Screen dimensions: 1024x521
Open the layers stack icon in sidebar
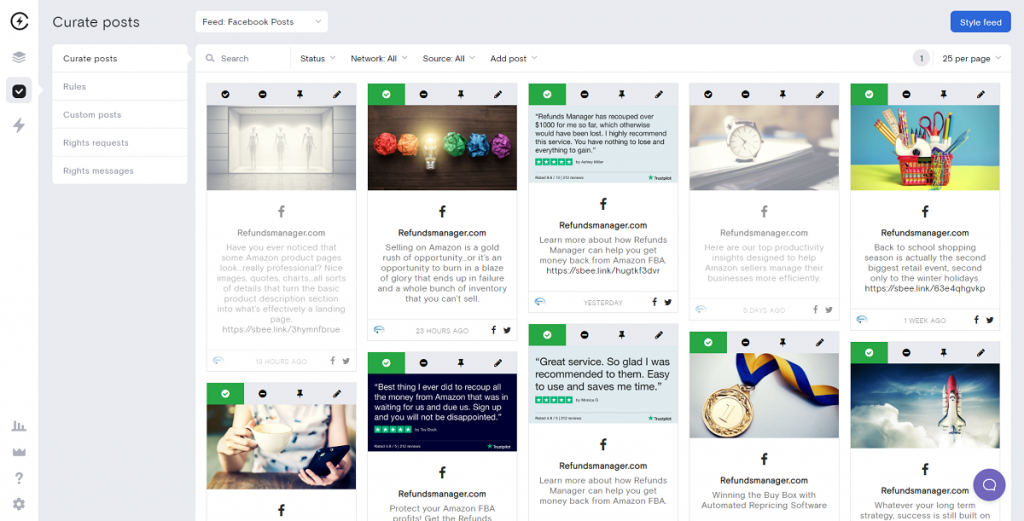(19, 57)
